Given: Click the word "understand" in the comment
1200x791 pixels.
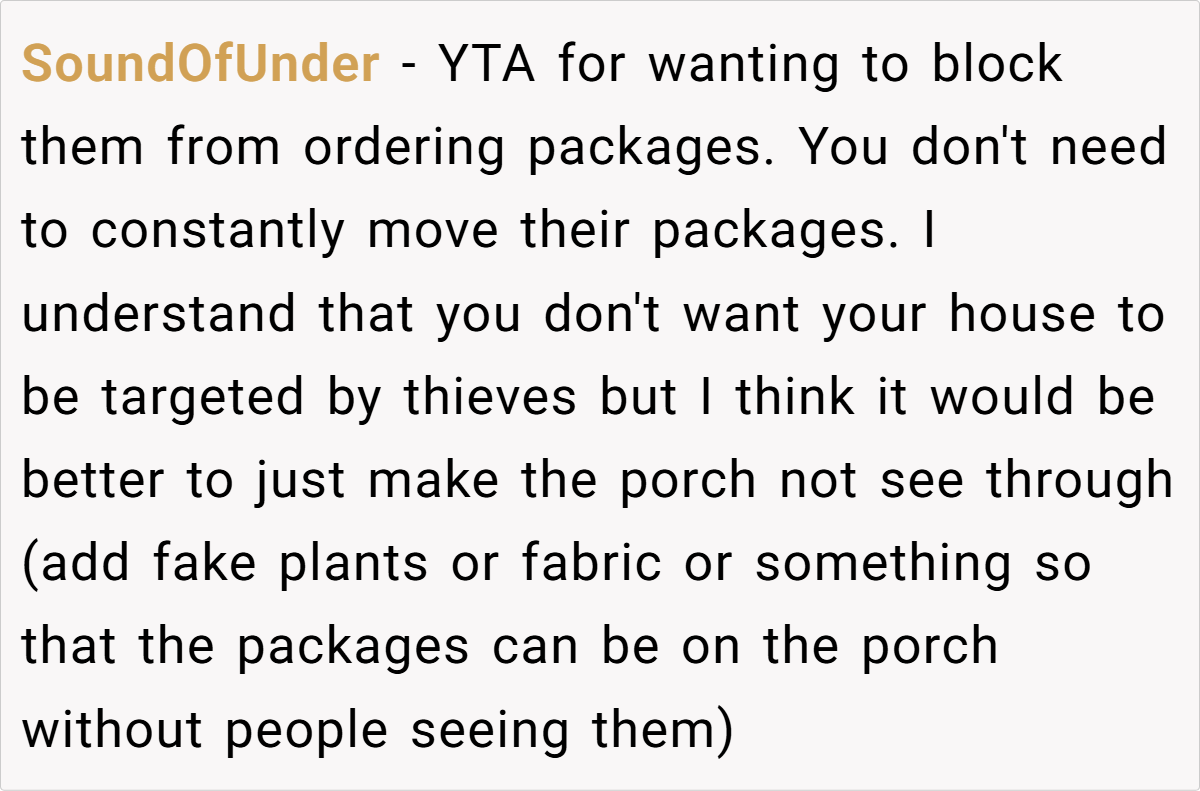Looking at the screenshot, I should point(159,316).
